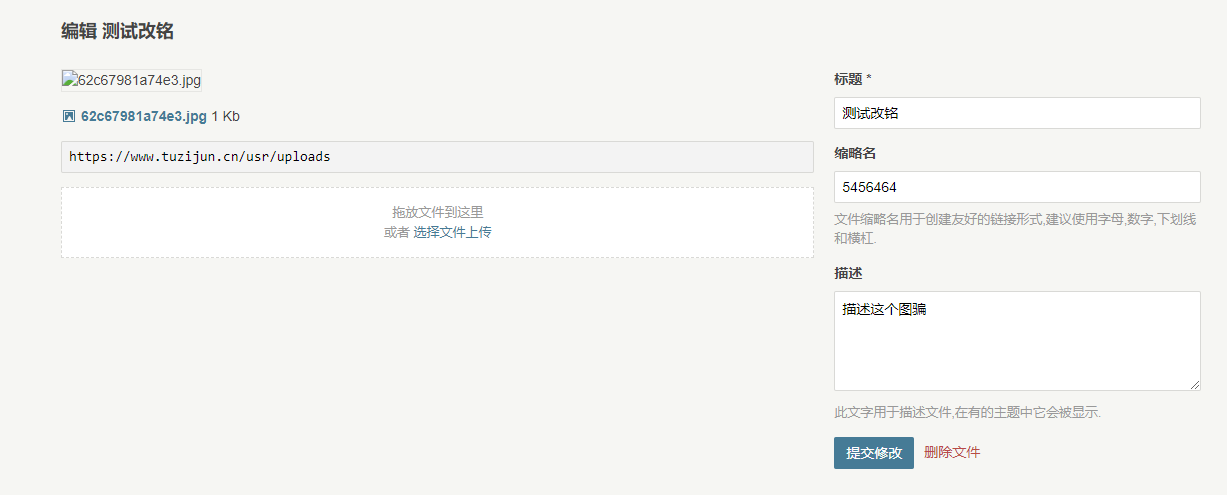The image size is (1227, 495).
Task: Select the uploads URL text field
Action: tap(437, 157)
